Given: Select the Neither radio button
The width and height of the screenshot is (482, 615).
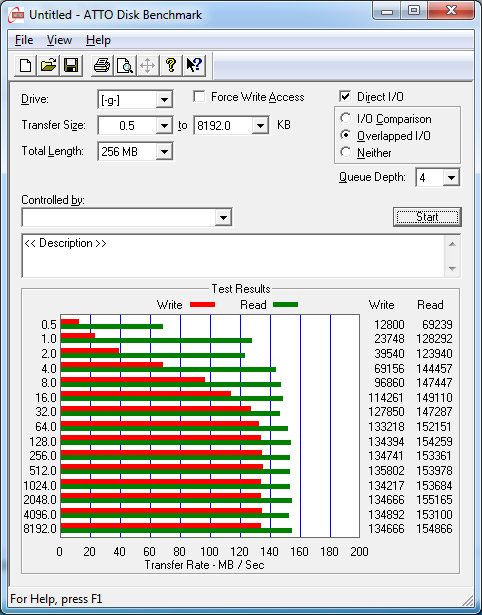Looking at the screenshot, I should pos(346,152).
